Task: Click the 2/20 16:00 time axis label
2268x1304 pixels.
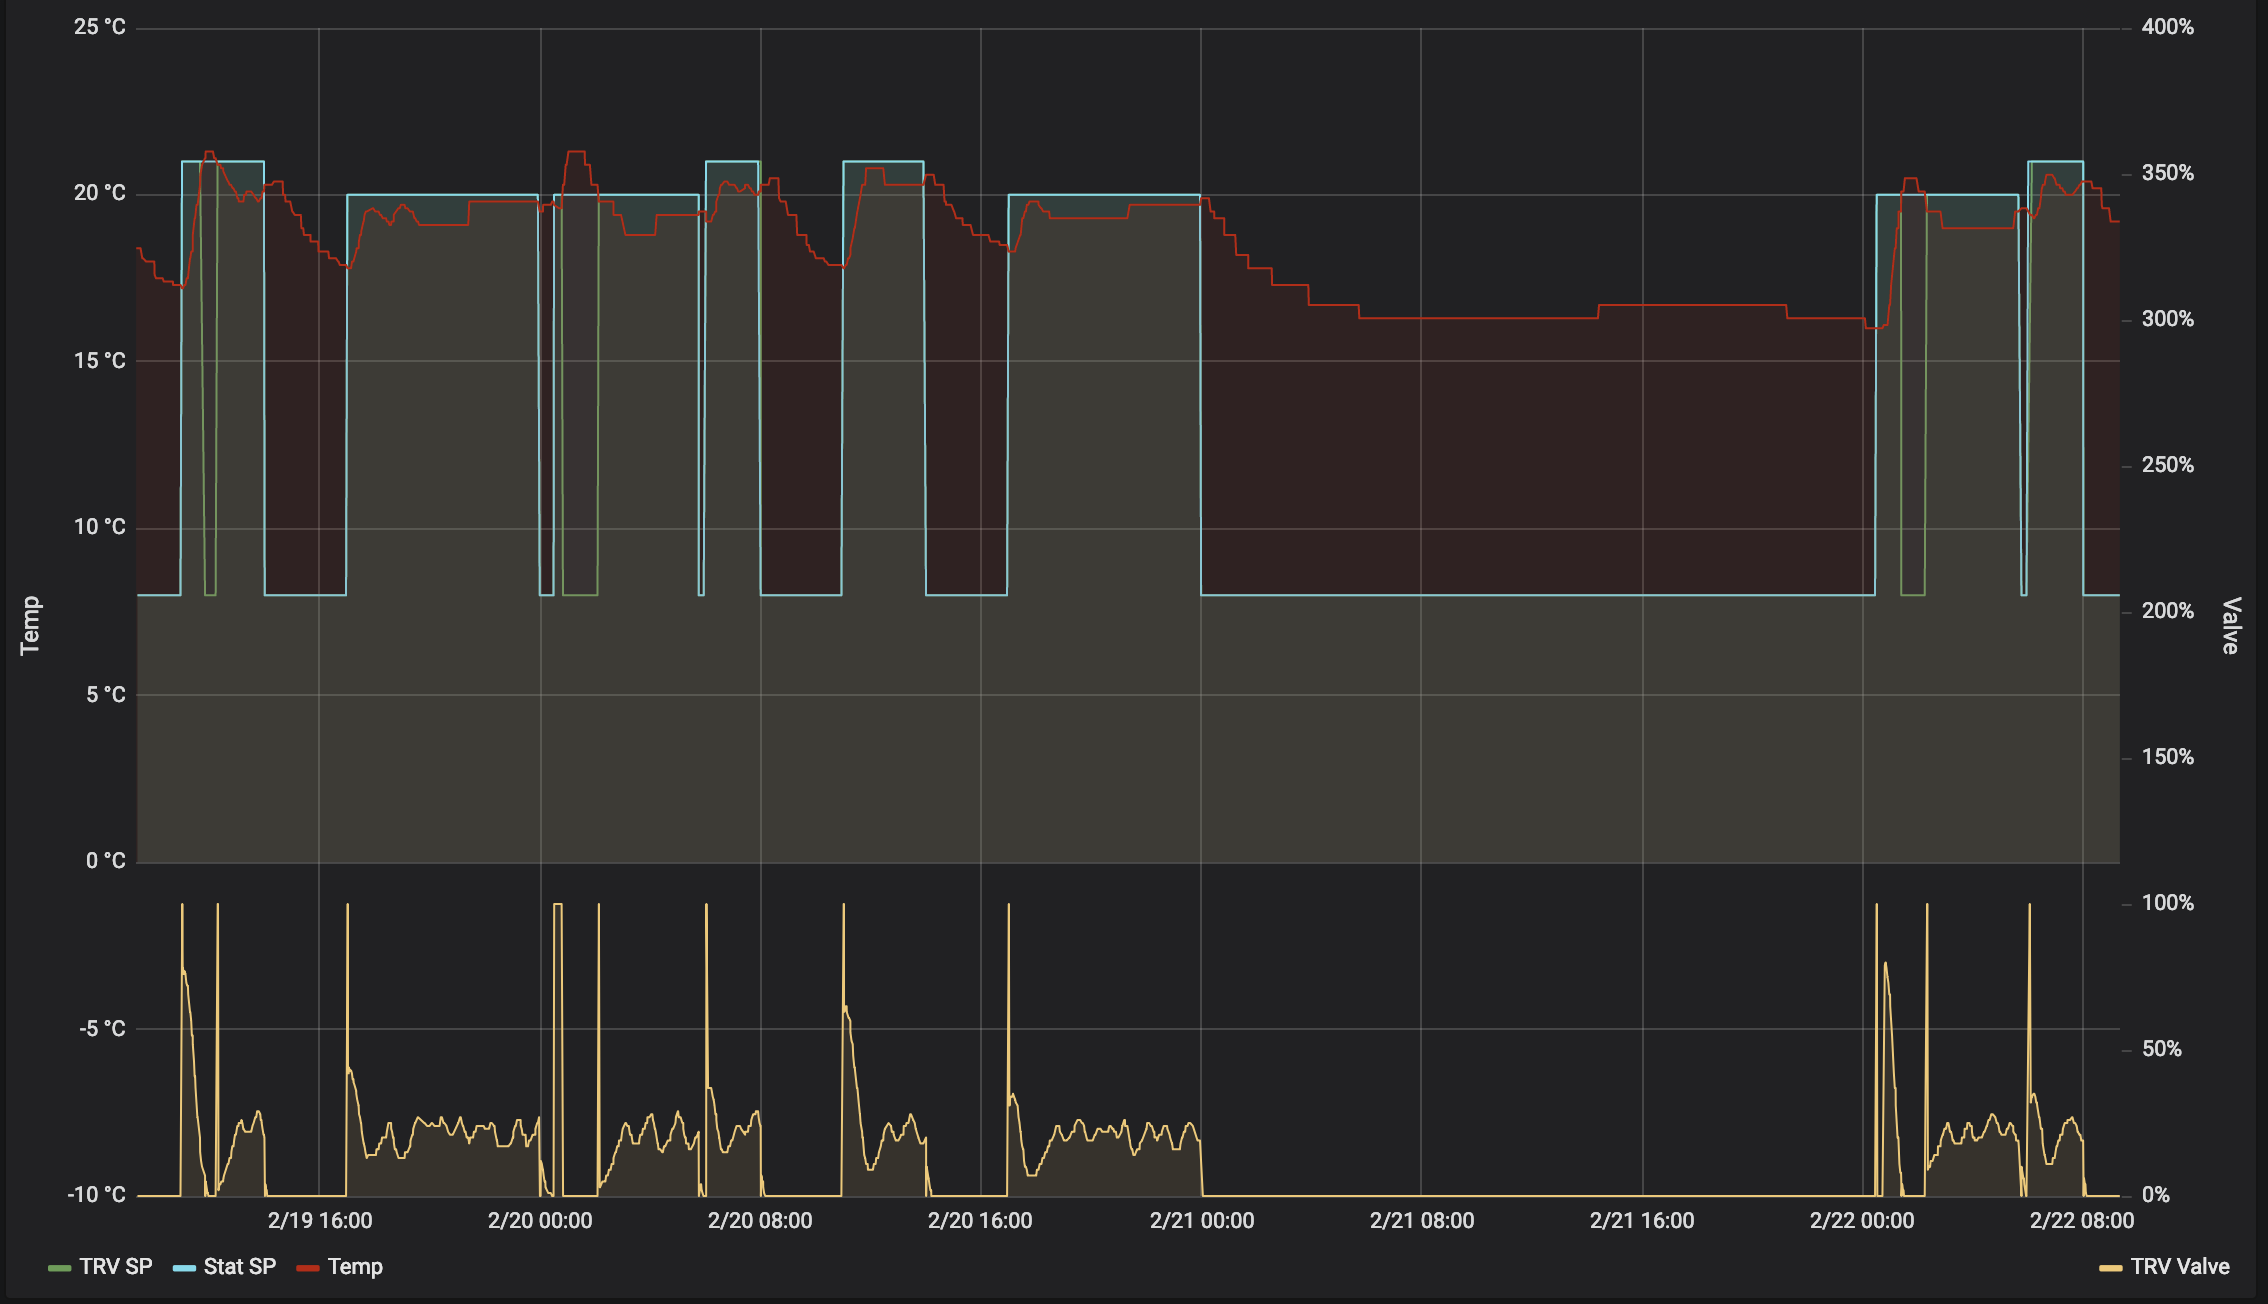Action: tap(980, 1221)
